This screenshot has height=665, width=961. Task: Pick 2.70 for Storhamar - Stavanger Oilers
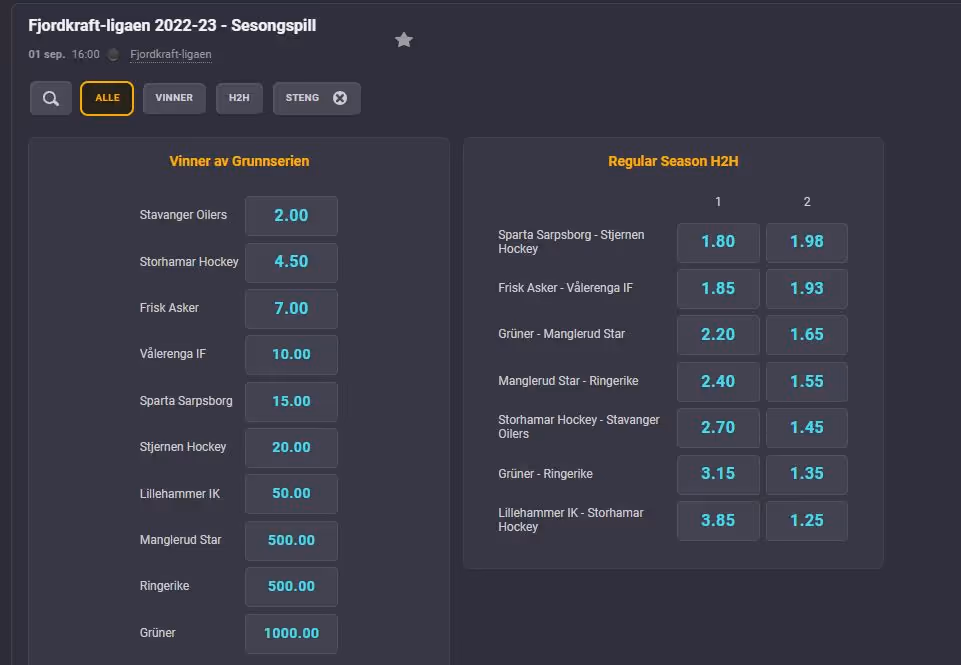point(718,428)
